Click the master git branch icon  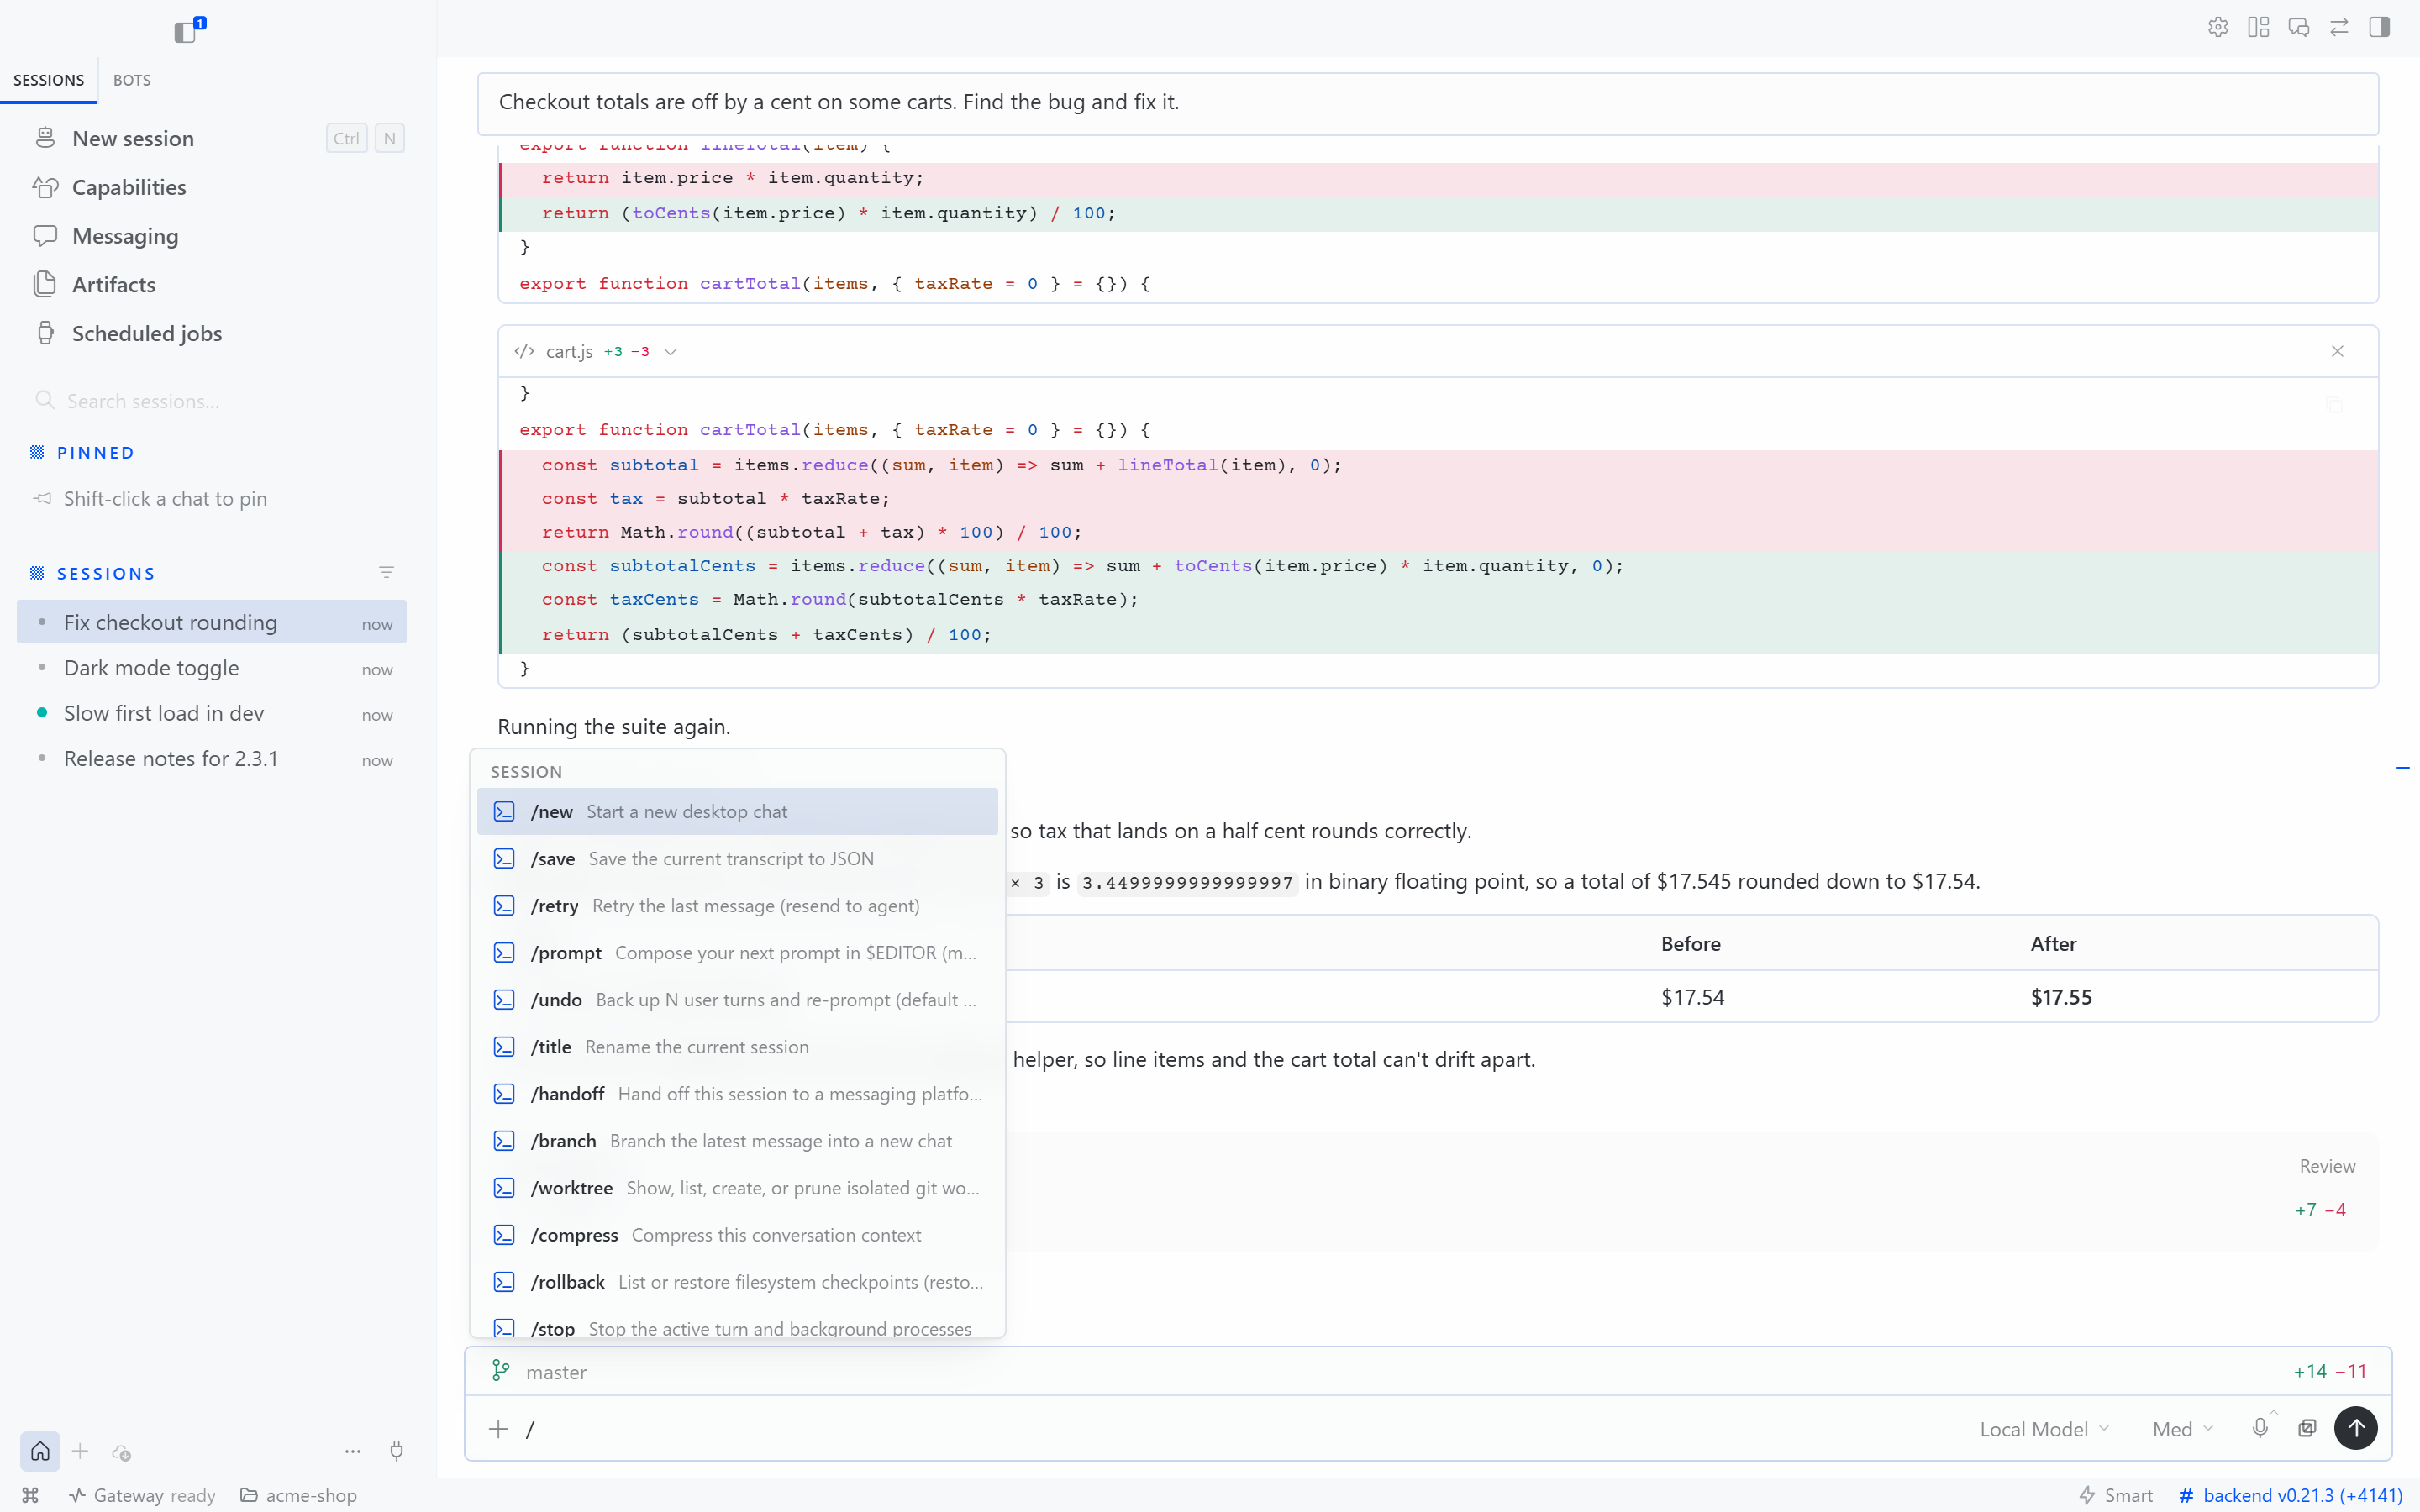point(501,1371)
